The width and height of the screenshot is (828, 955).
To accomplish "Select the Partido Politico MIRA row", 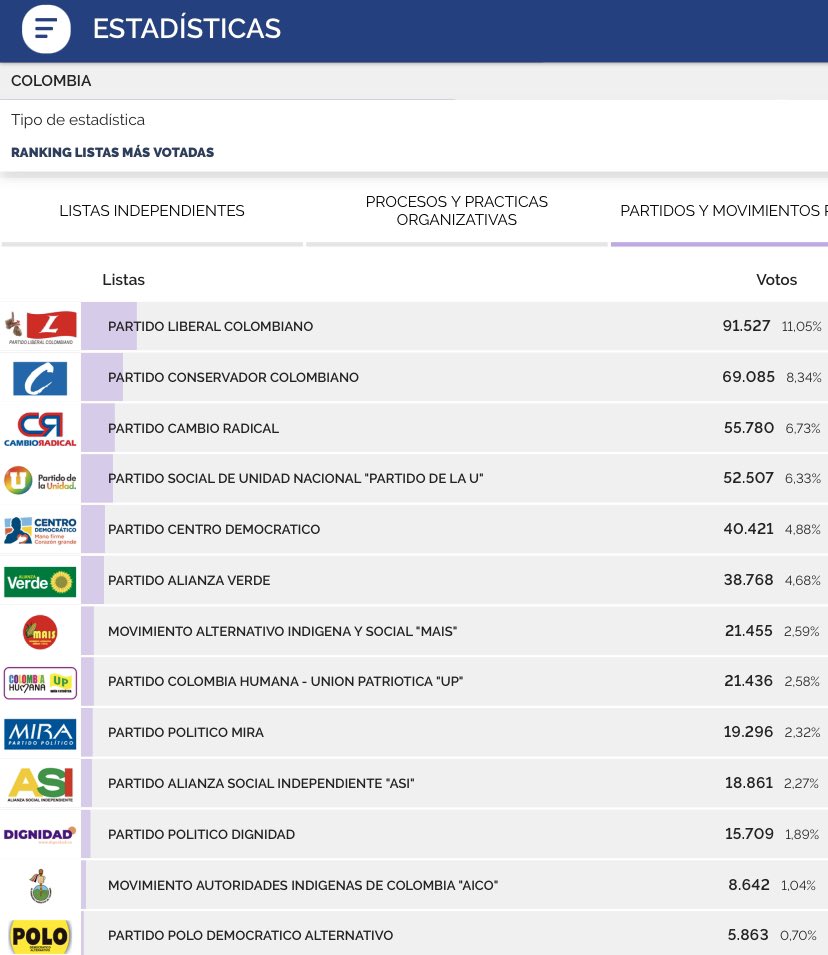I will point(455,733).
